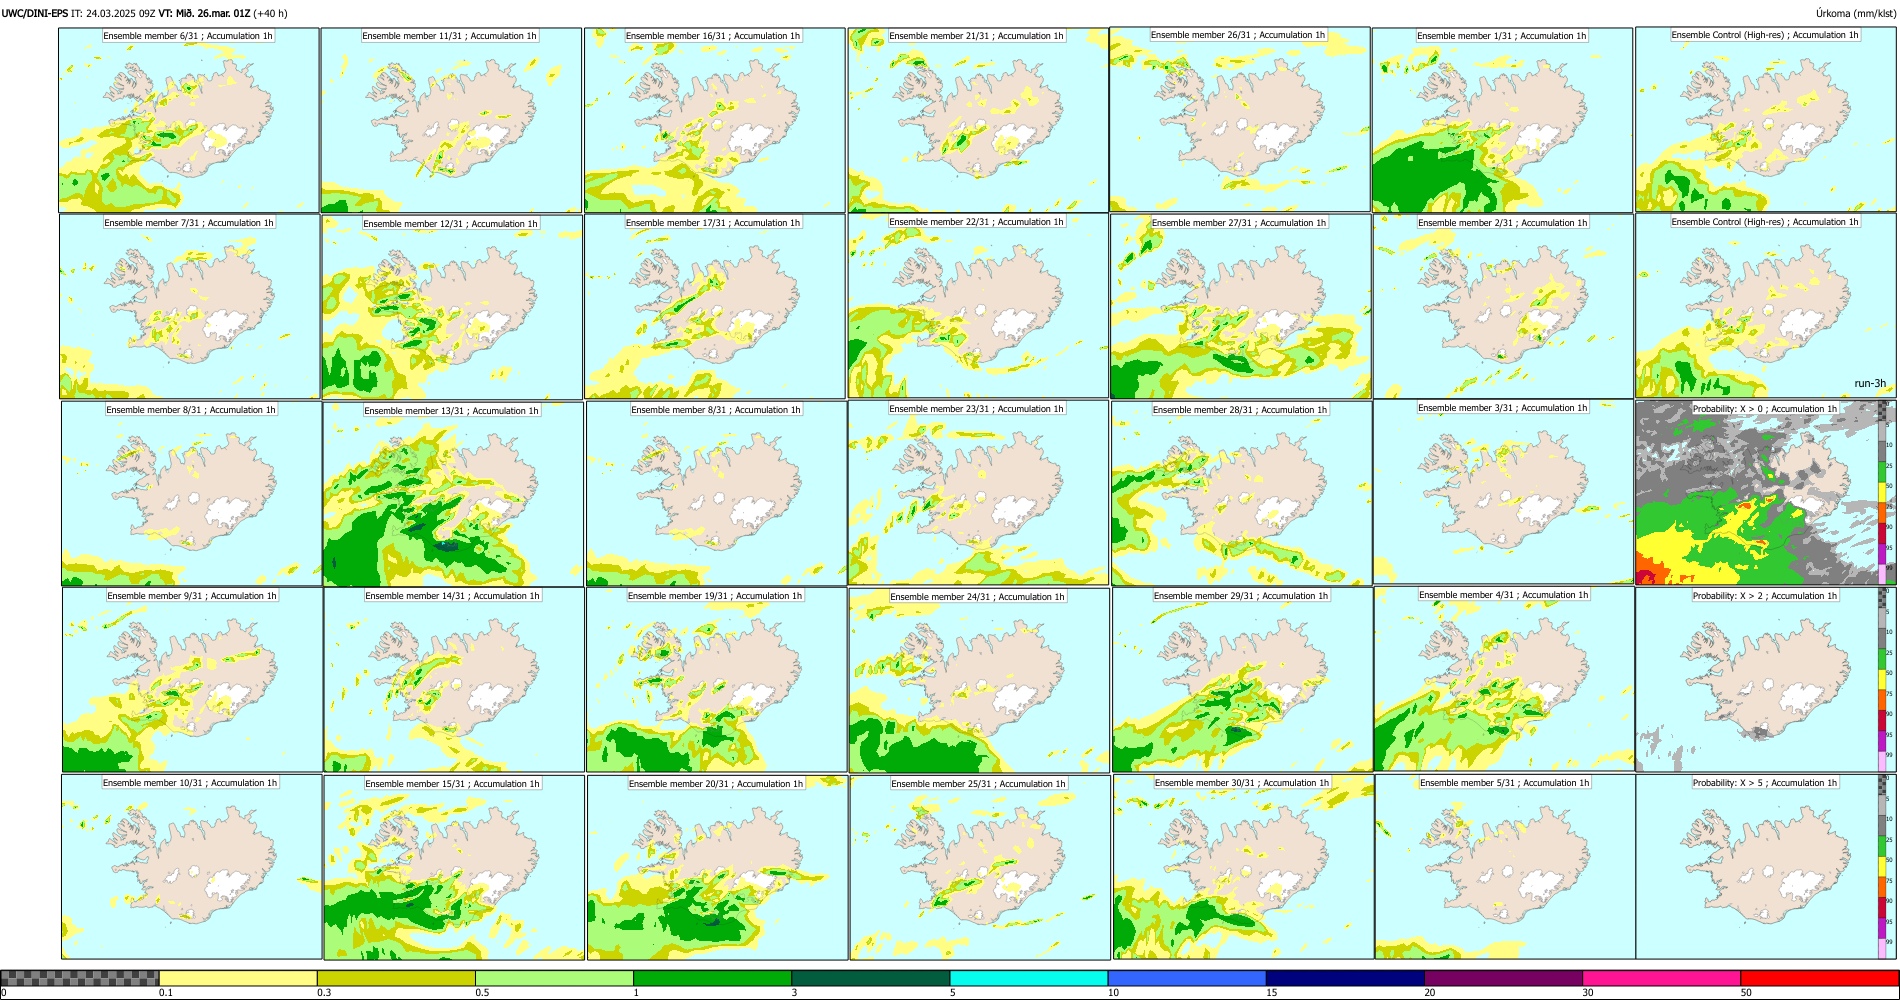Image resolution: width=1900 pixels, height=1000 pixels.
Task: View the Ensemble member 26/31 map
Action: [1240, 120]
